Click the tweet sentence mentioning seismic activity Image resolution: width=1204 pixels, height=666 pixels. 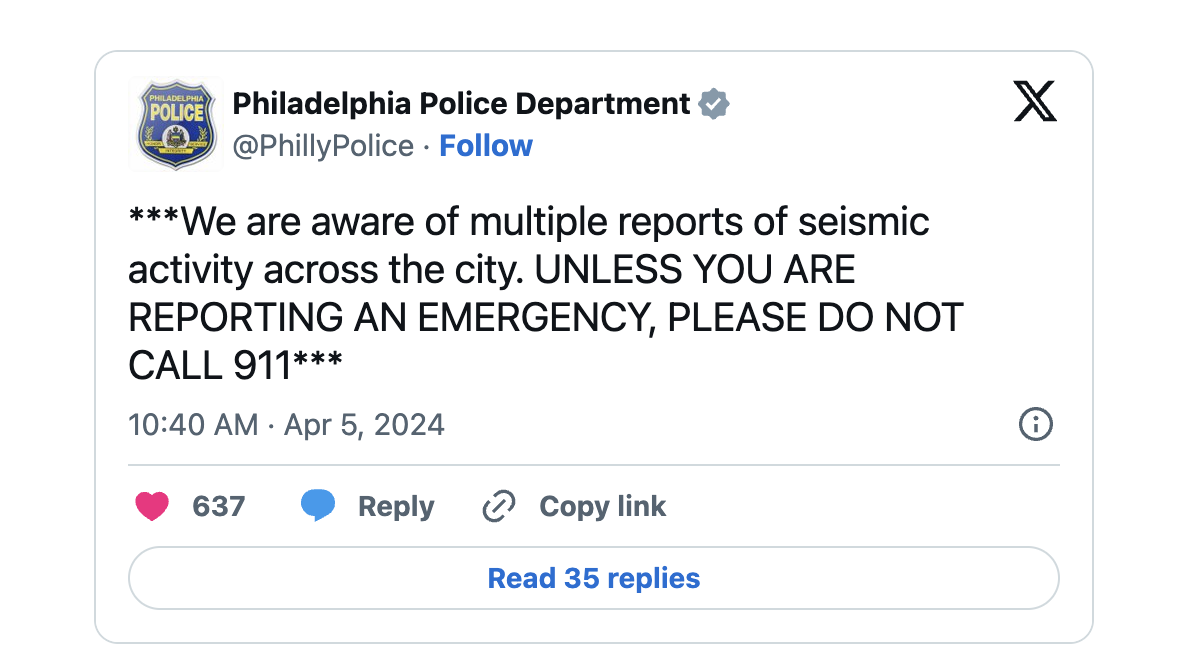(530, 245)
